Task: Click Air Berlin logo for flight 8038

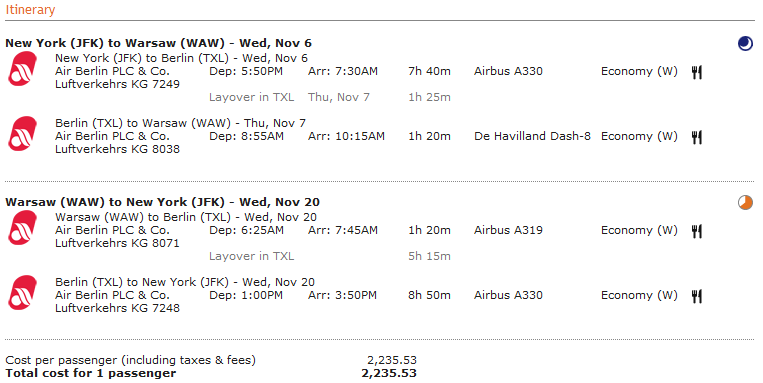Action: tap(22, 134)
